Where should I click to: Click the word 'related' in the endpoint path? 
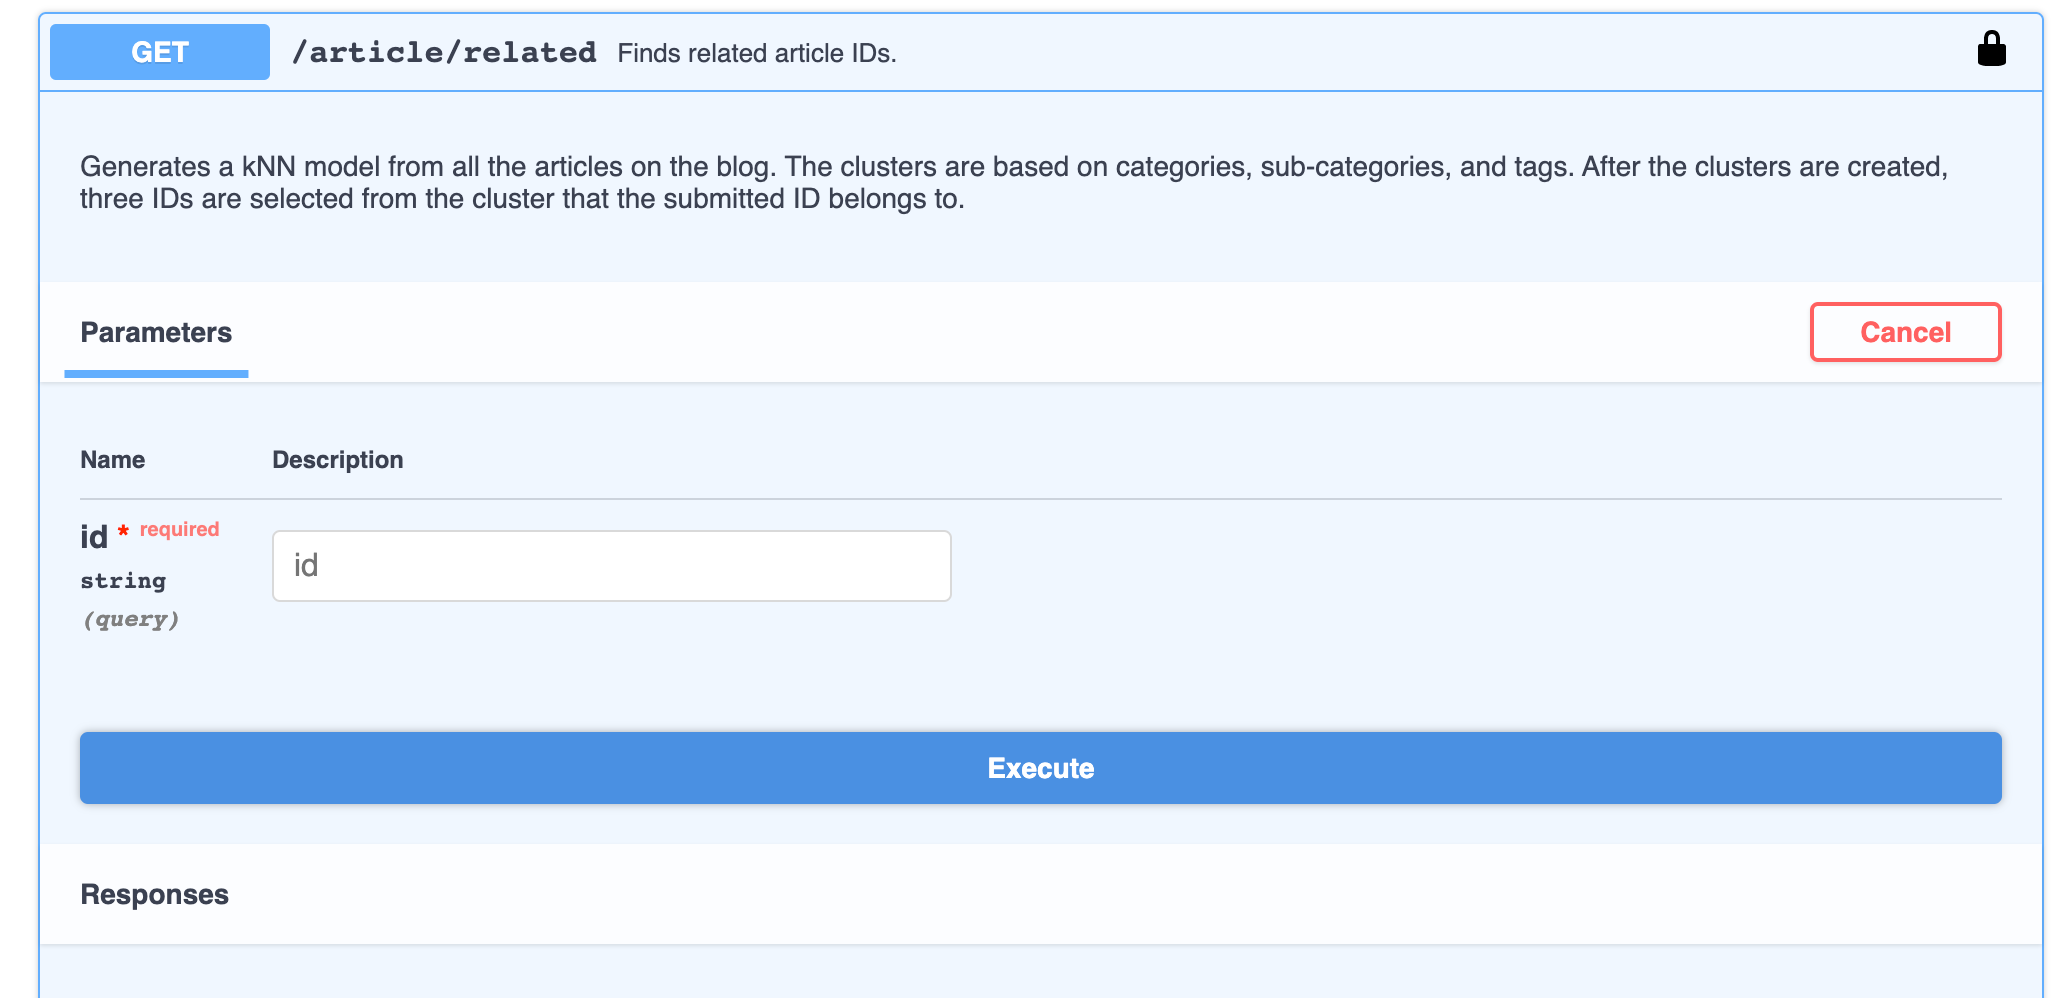tap(529, 52)
